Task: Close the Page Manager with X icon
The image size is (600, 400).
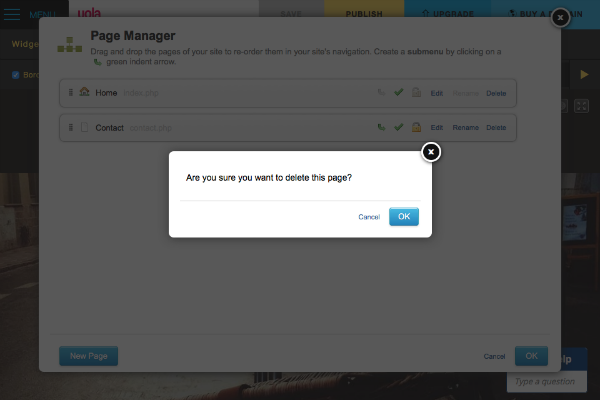Action: pos(561,17)
